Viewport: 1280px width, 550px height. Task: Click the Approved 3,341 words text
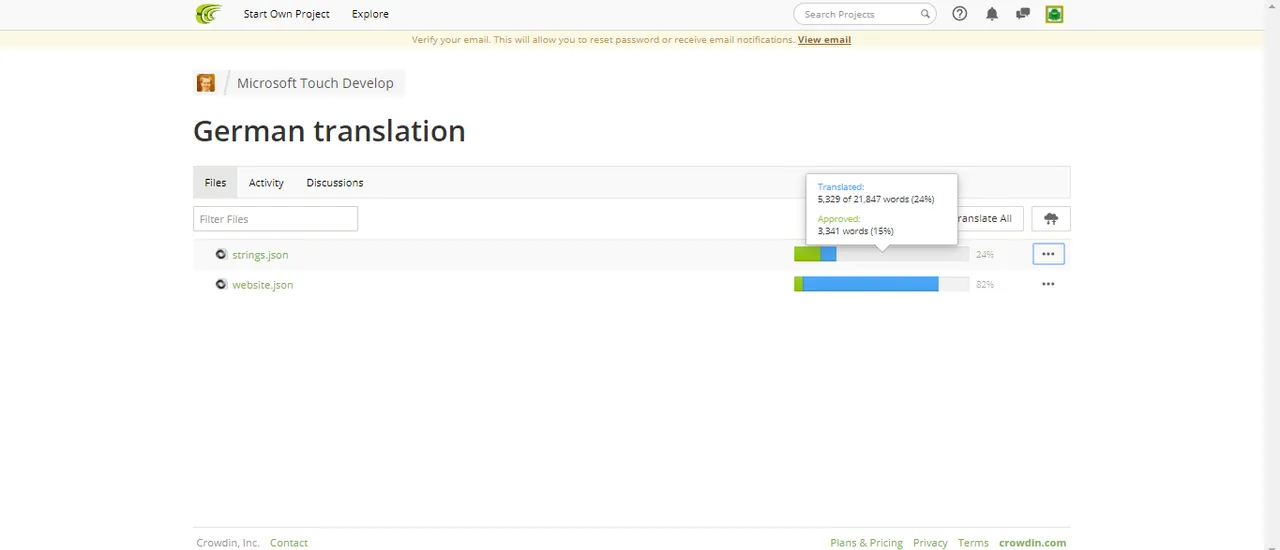coord(855,231)
